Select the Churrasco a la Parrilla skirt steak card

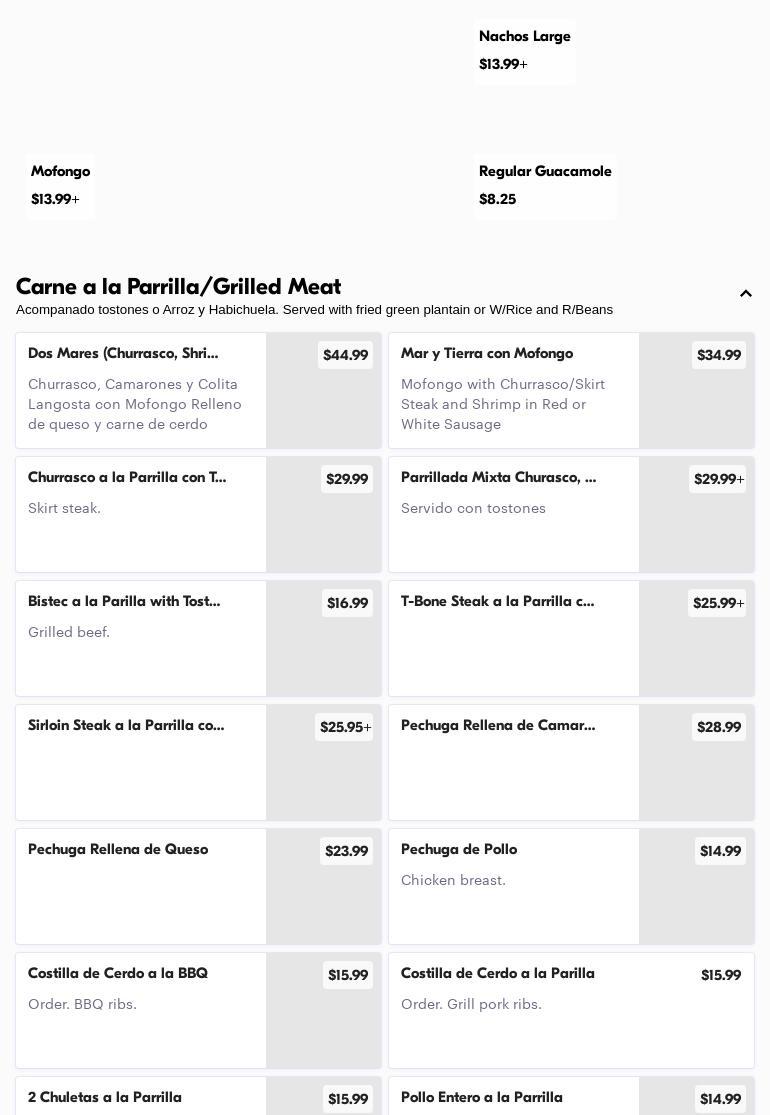(140, 514)
